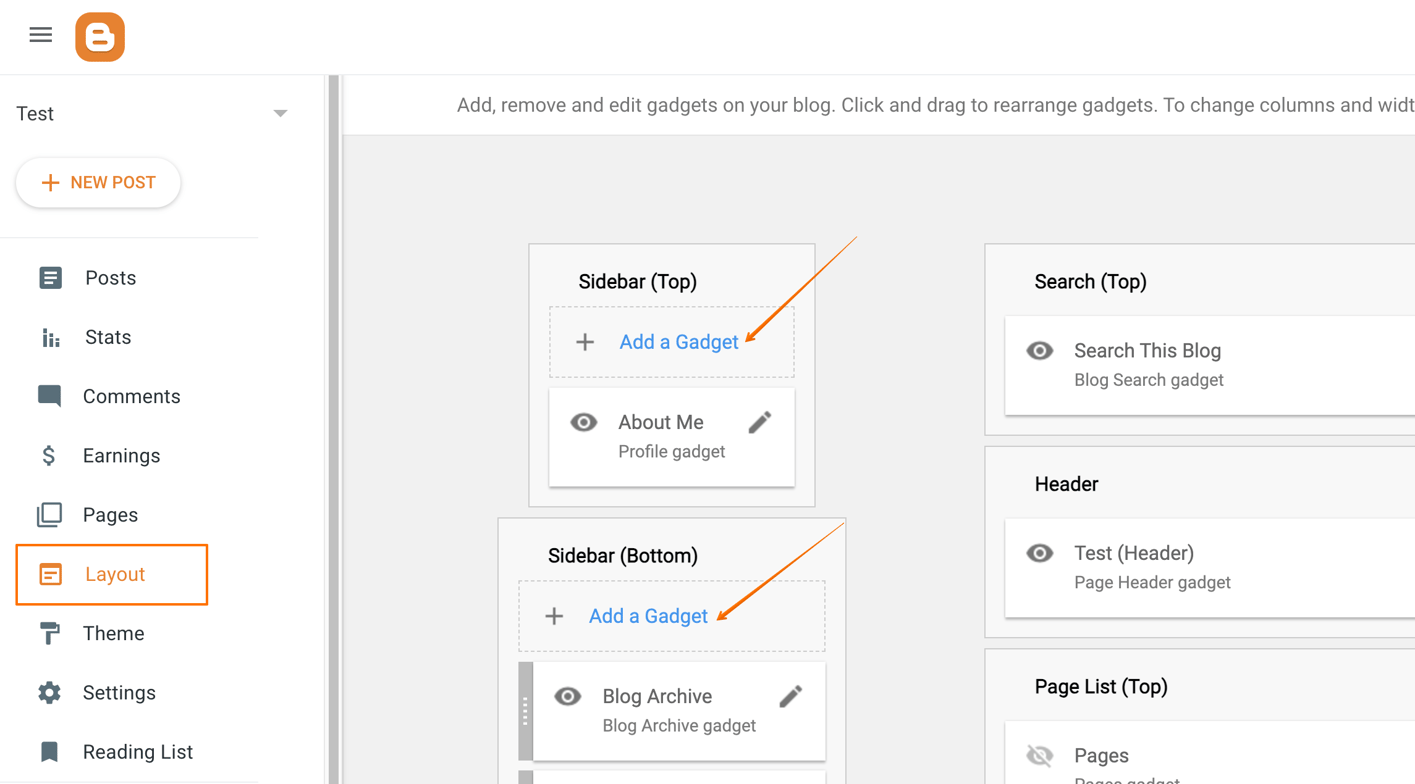Expand the Test blog selector dropdown
This screenshot has width=1415, height=784.
pos(280,113)
